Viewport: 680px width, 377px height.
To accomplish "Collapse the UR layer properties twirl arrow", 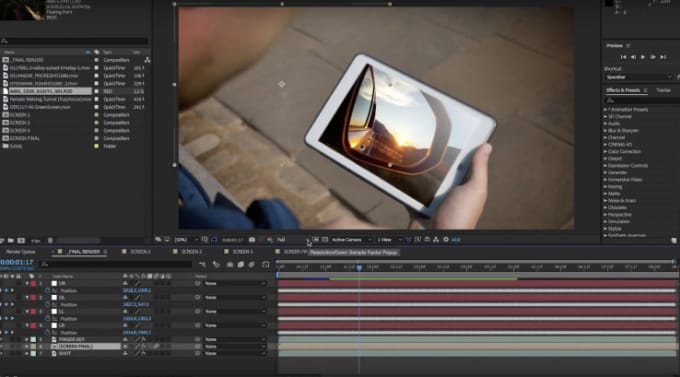I will tap(27, 283).
